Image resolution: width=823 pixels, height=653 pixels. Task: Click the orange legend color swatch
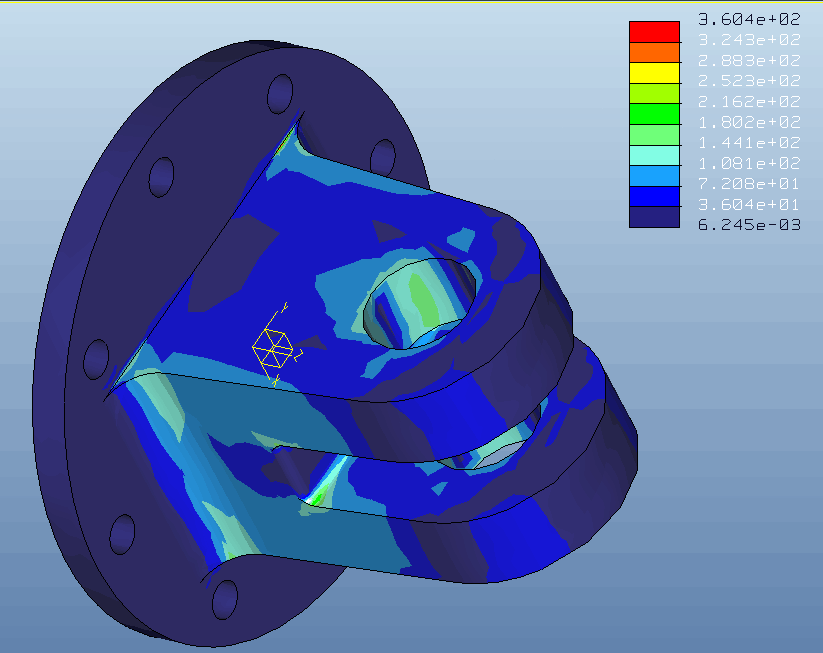click(x=655, y=52)
